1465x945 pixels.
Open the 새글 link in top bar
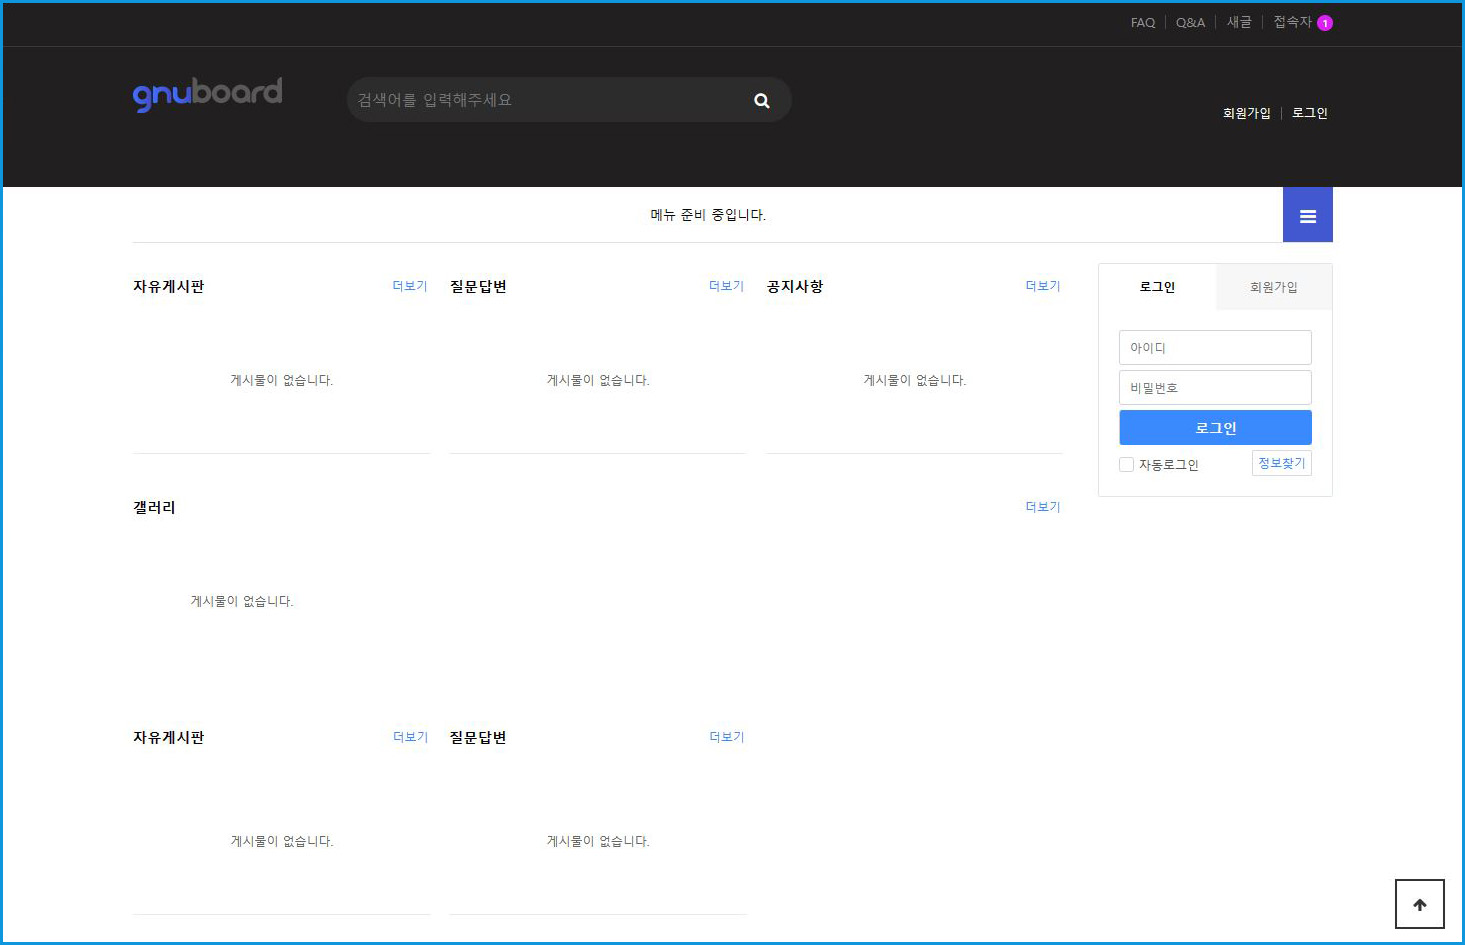point(1239,22)
